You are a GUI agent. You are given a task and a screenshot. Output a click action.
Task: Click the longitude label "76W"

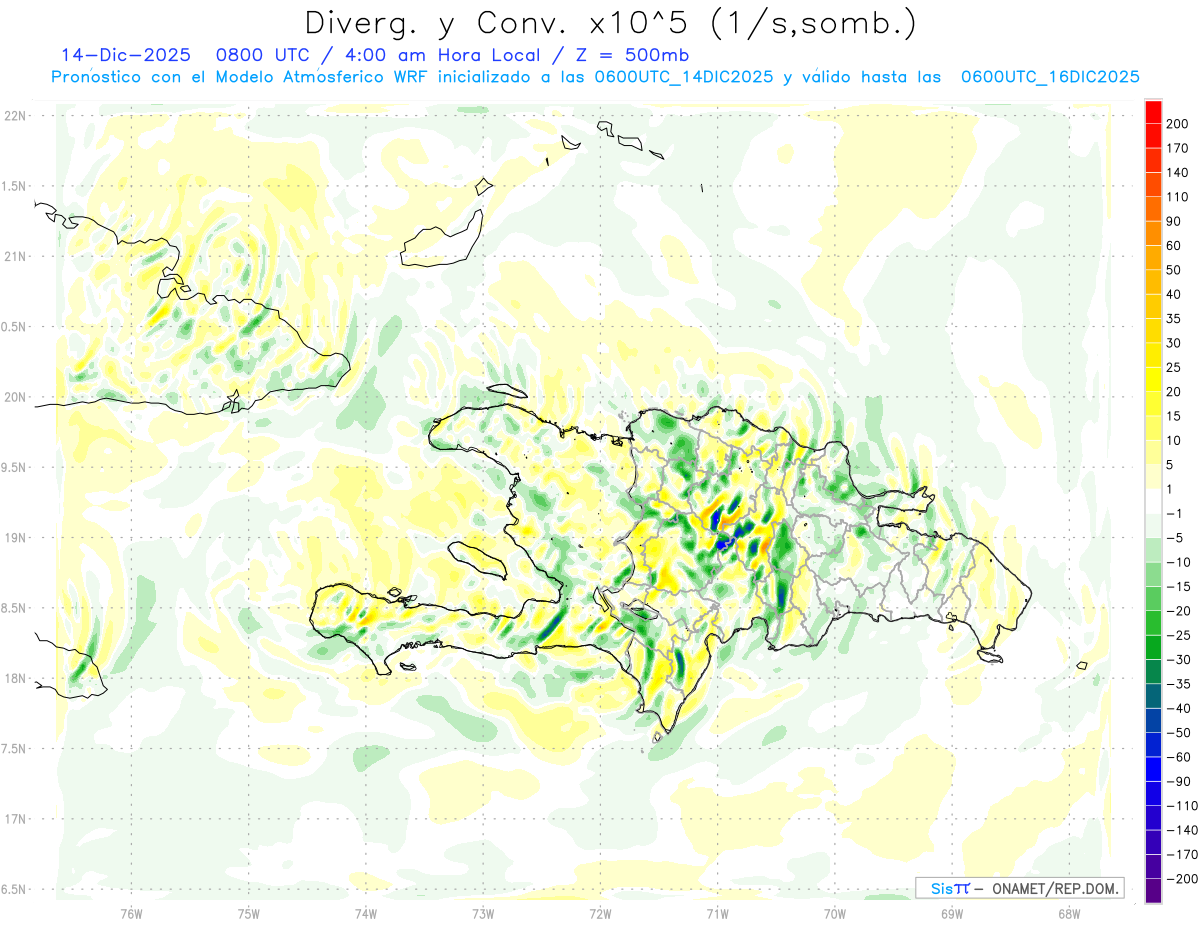(131, 913)
